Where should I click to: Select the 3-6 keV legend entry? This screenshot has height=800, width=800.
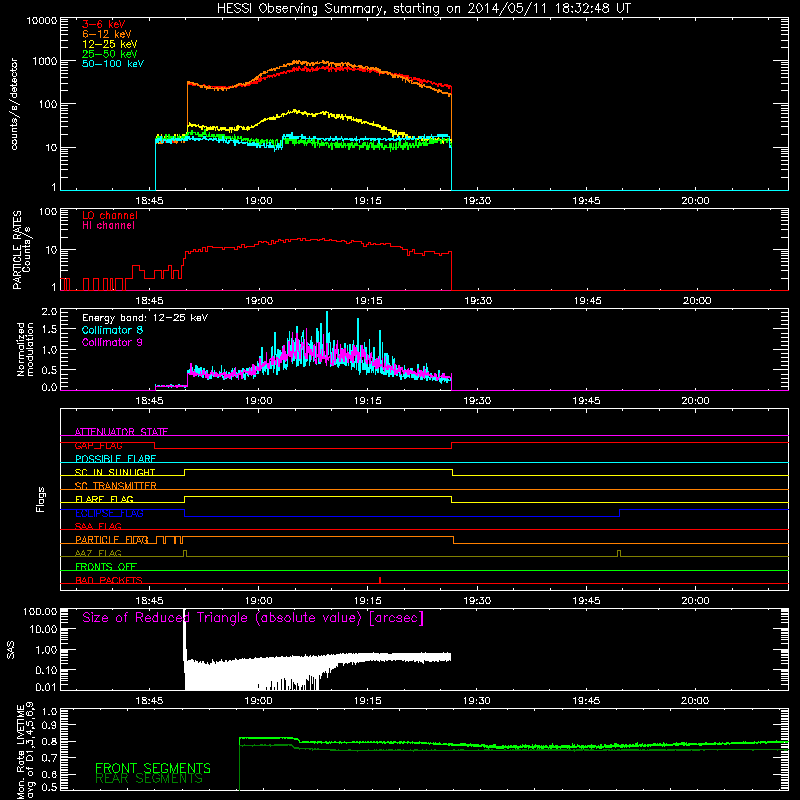[104, 24]
